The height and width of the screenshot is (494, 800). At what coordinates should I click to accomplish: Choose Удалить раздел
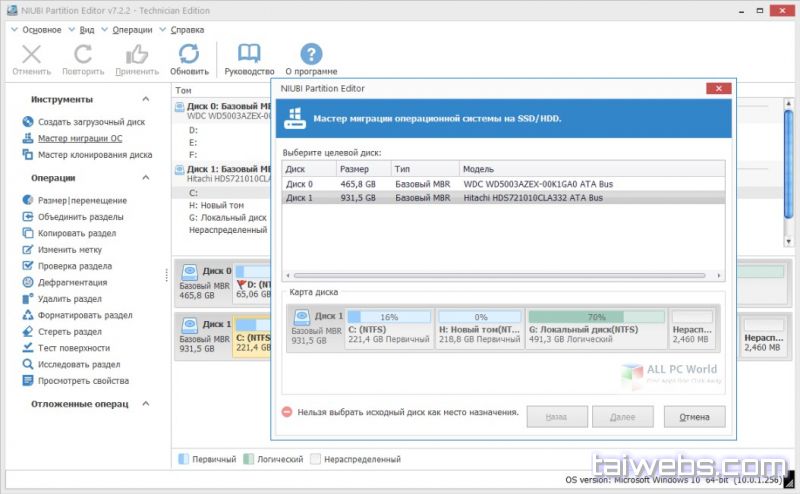coord(69,299)
